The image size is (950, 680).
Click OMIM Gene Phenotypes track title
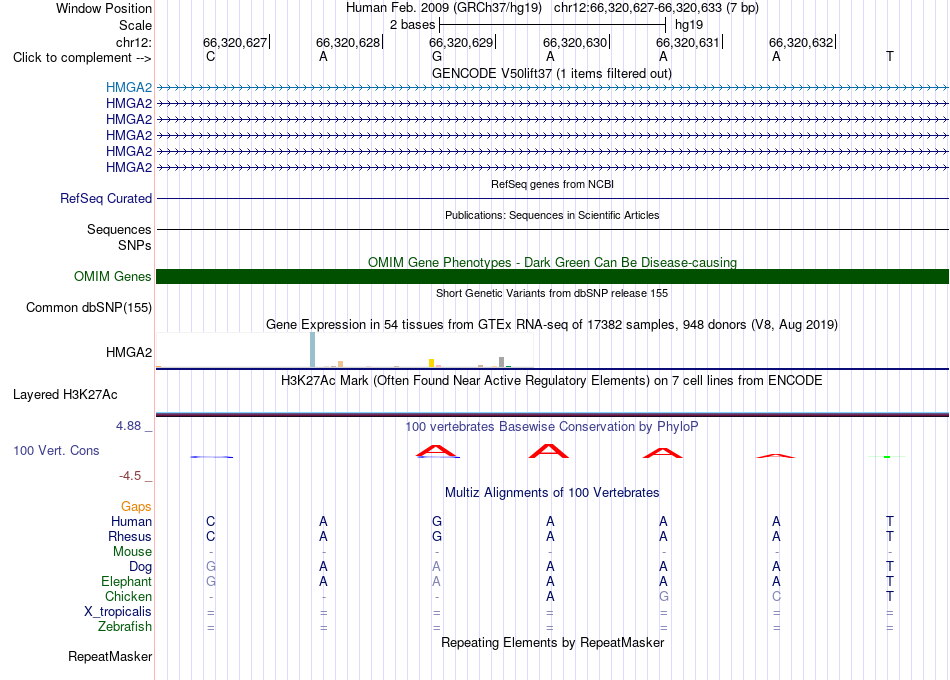(552, 262)
